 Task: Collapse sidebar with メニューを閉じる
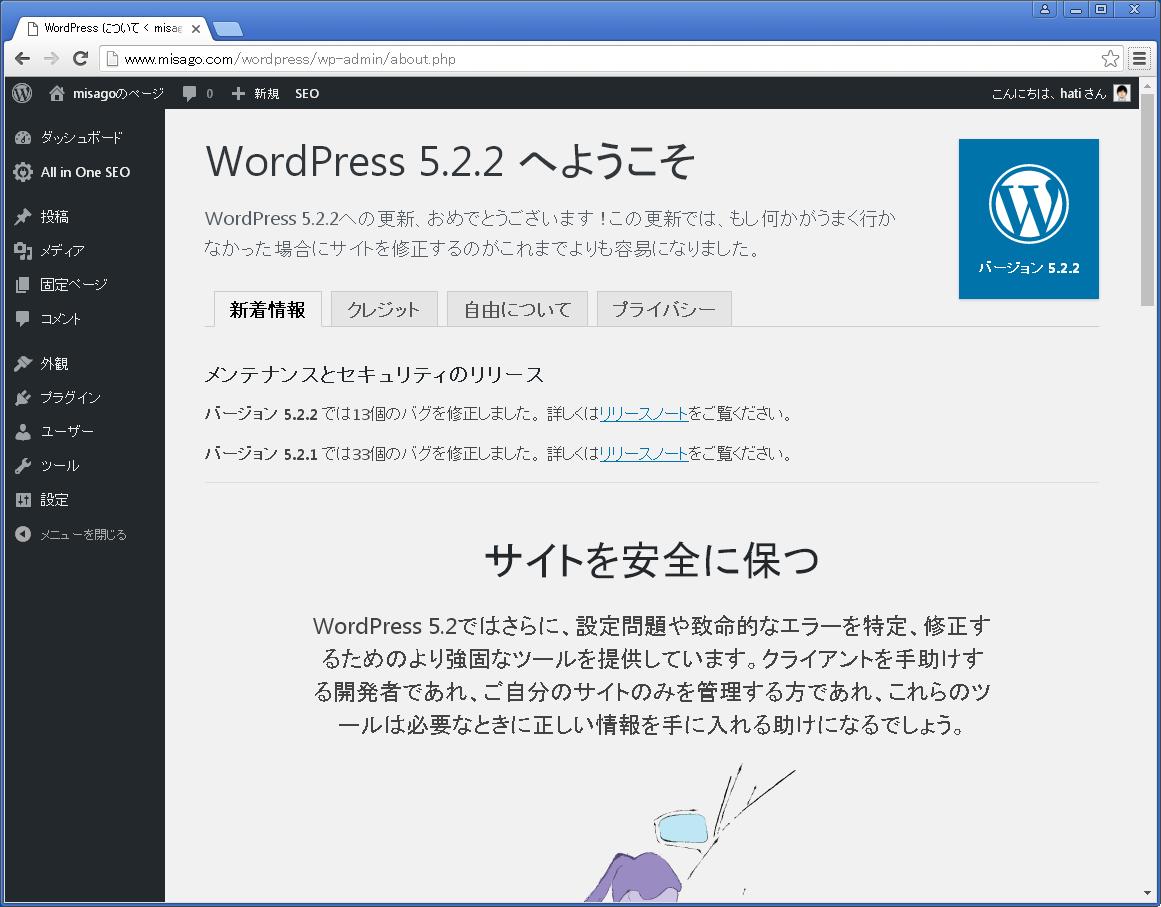coord(84,534)
